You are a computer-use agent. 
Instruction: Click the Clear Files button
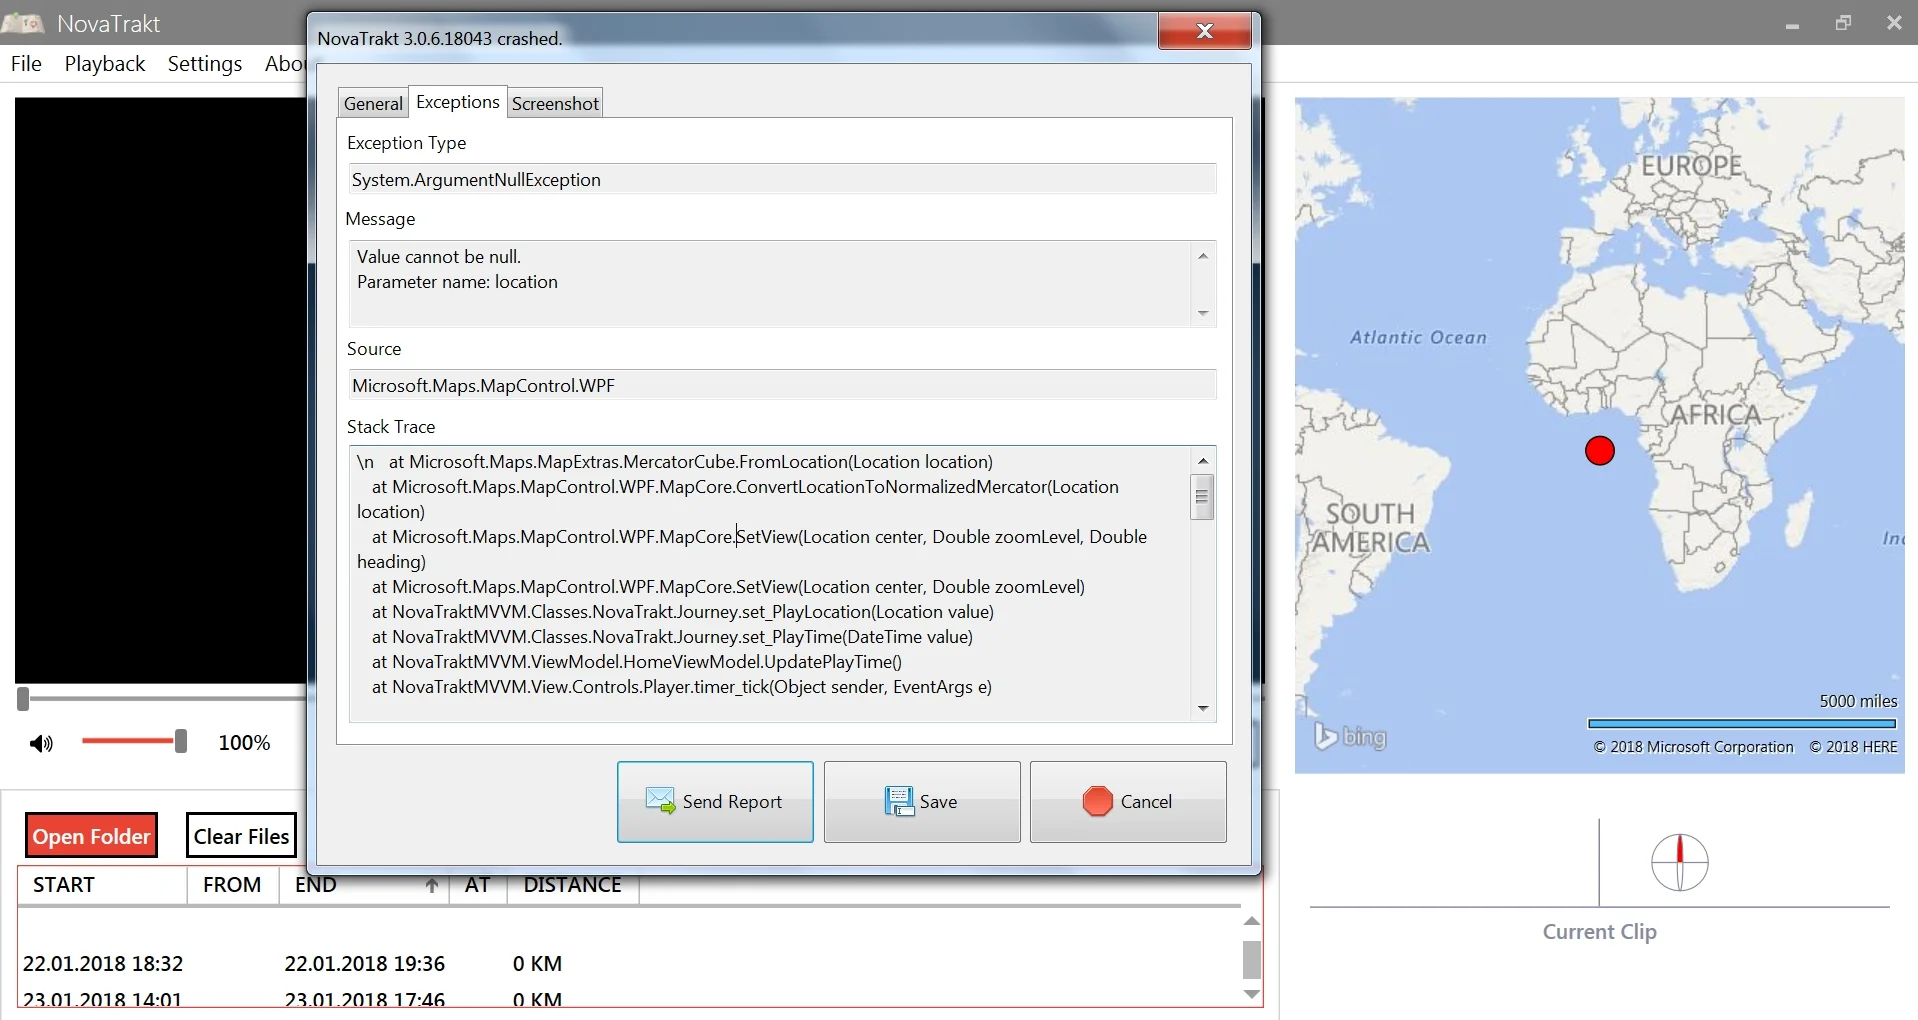(x=241, y=836)
